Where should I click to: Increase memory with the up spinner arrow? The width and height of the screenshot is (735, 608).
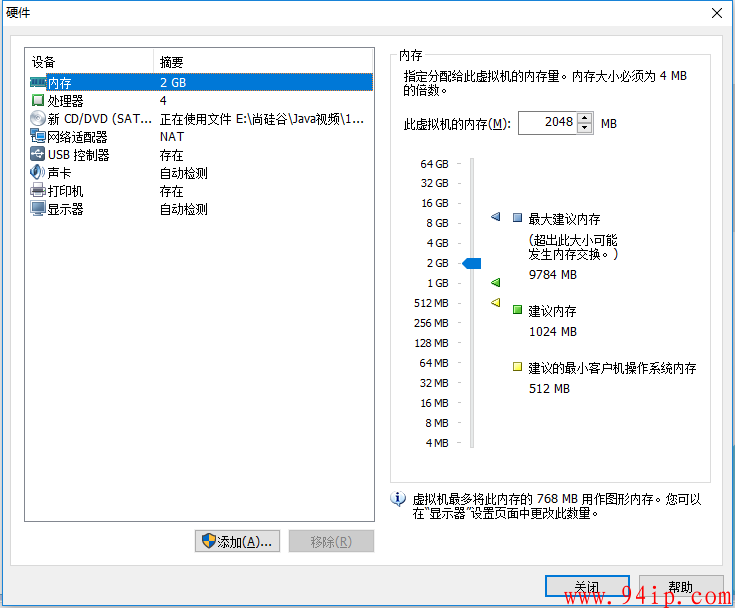(585, 118)
